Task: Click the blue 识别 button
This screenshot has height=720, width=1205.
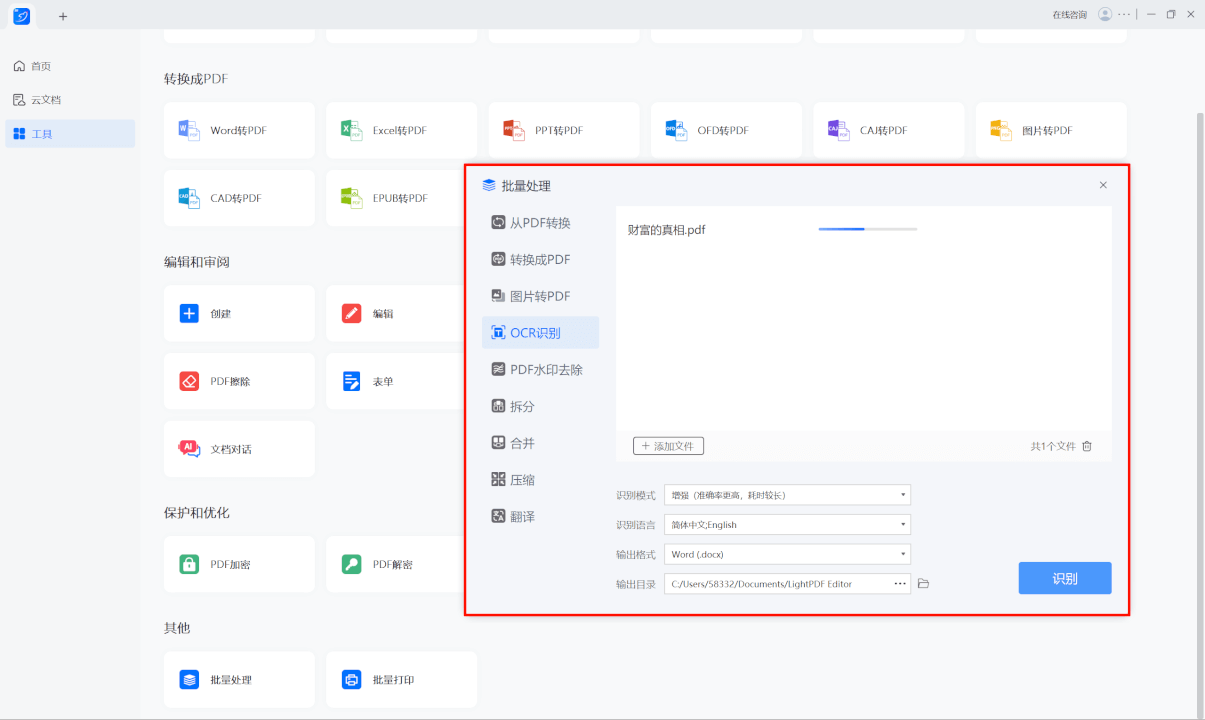Action: click(x=1064, y=578)
